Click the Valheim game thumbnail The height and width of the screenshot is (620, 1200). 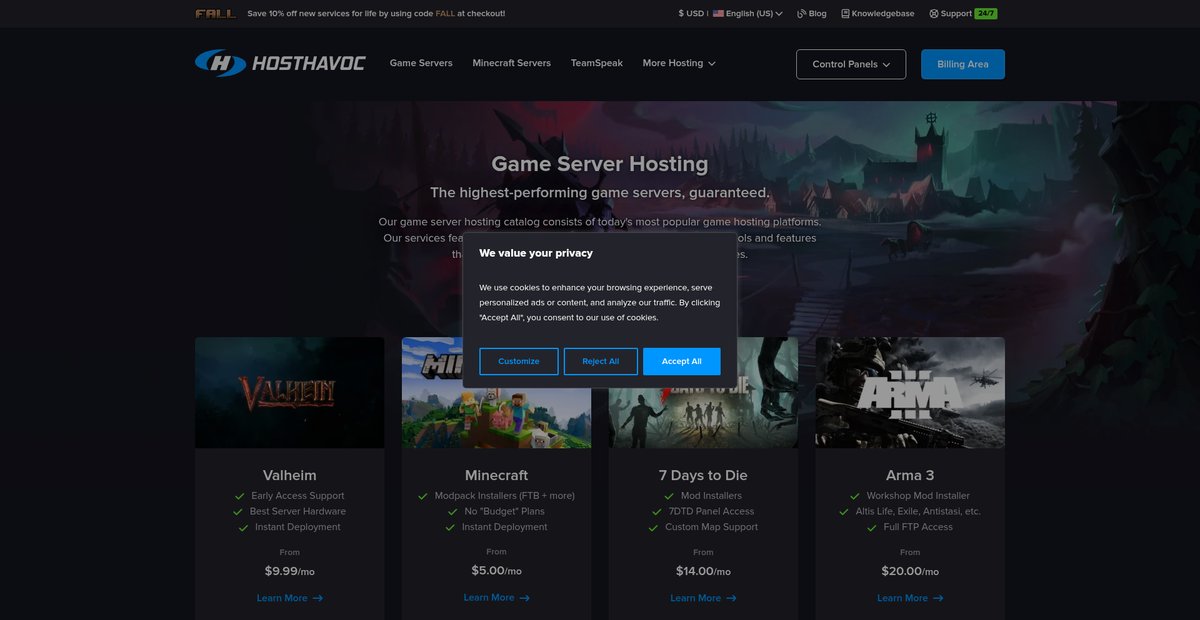[x=290, y=392]
